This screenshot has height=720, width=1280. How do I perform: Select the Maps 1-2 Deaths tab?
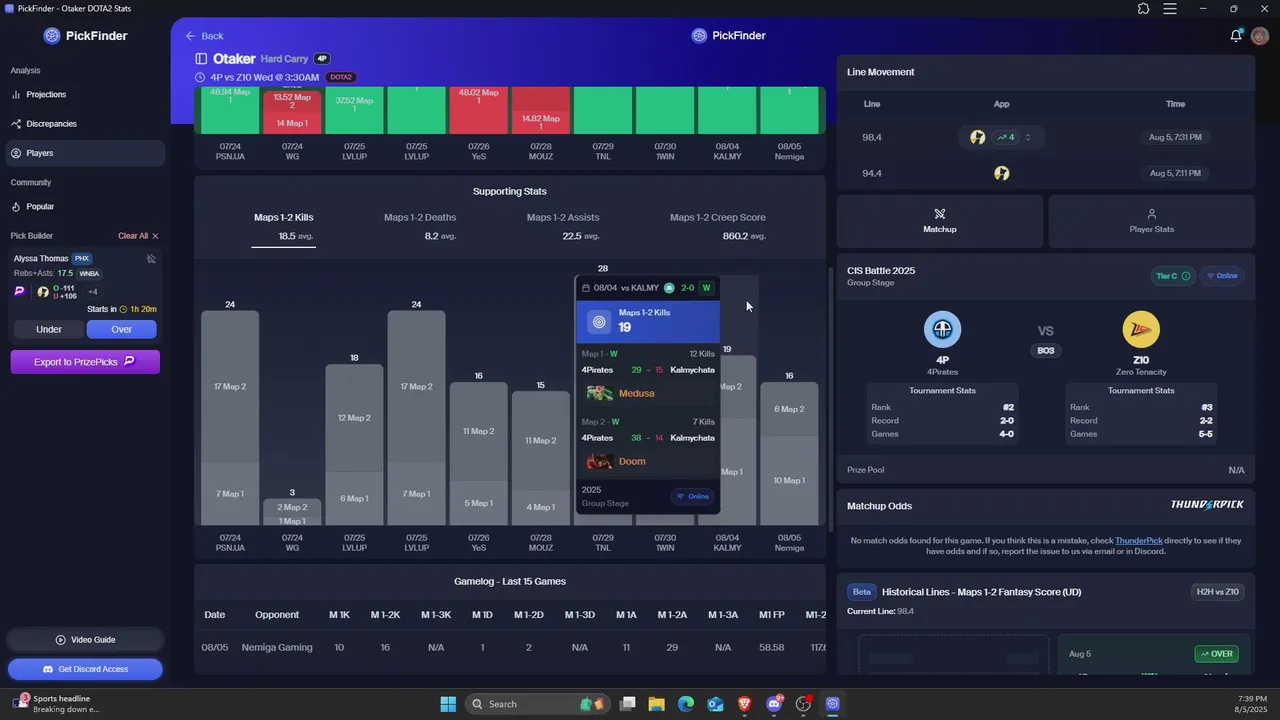[x=420, y=226]
